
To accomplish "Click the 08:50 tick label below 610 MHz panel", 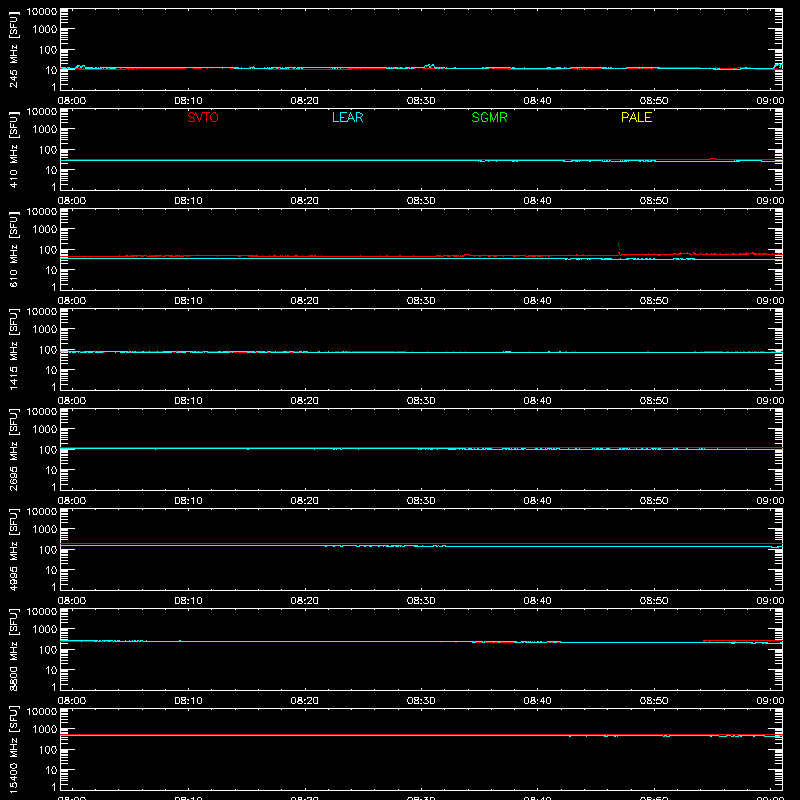I will click(x=654, y=301).
